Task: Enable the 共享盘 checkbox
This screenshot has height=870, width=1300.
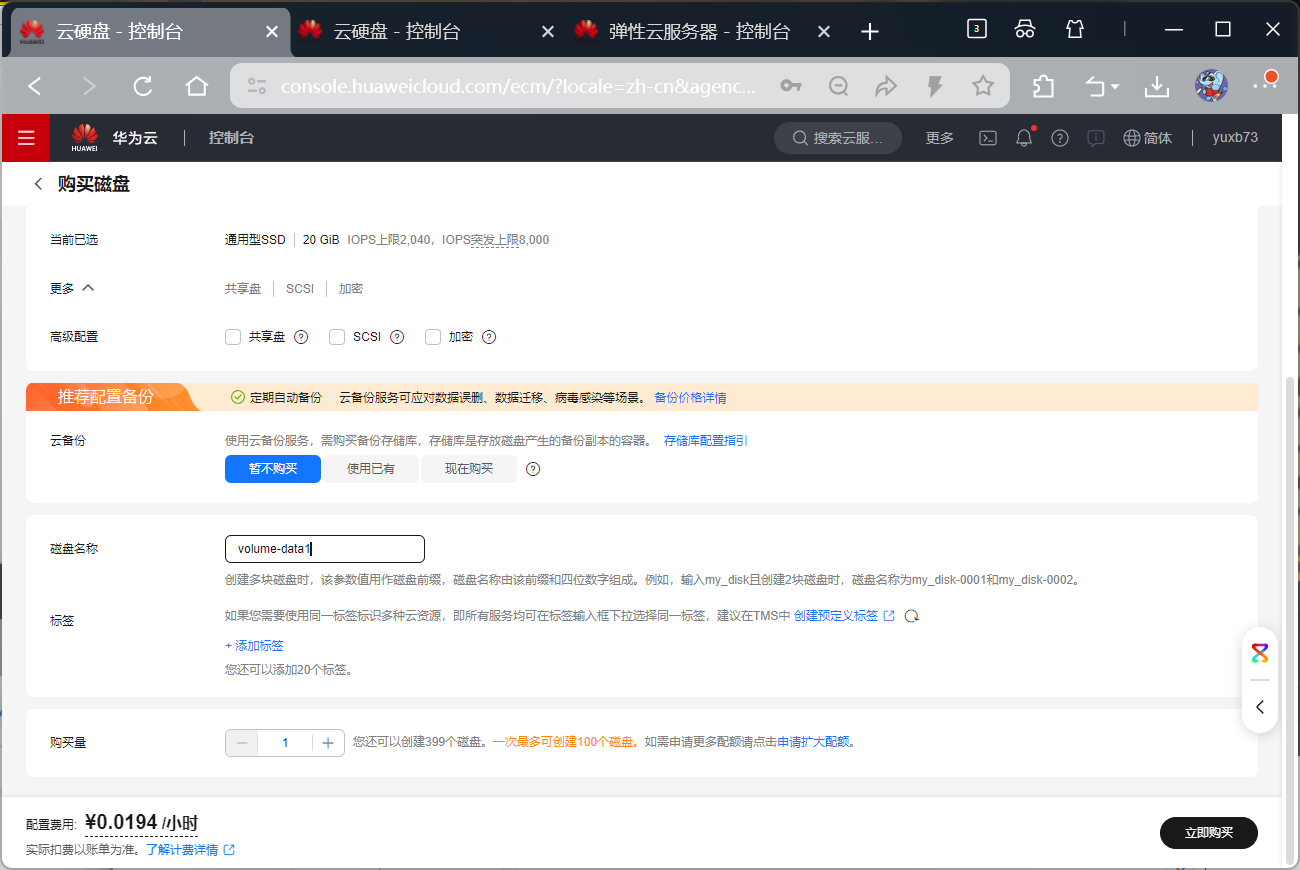Action: coord(233,337)
